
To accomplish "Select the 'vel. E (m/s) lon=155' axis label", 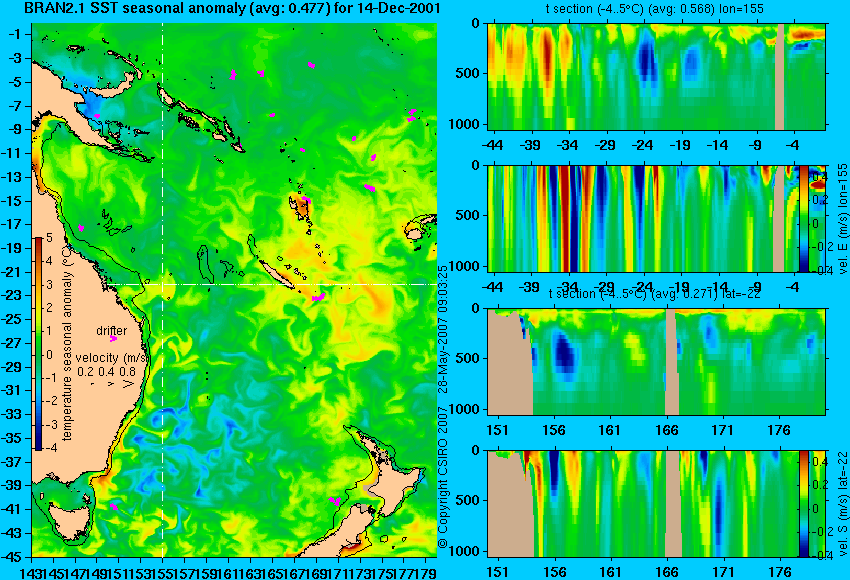I will pos(842,218).
